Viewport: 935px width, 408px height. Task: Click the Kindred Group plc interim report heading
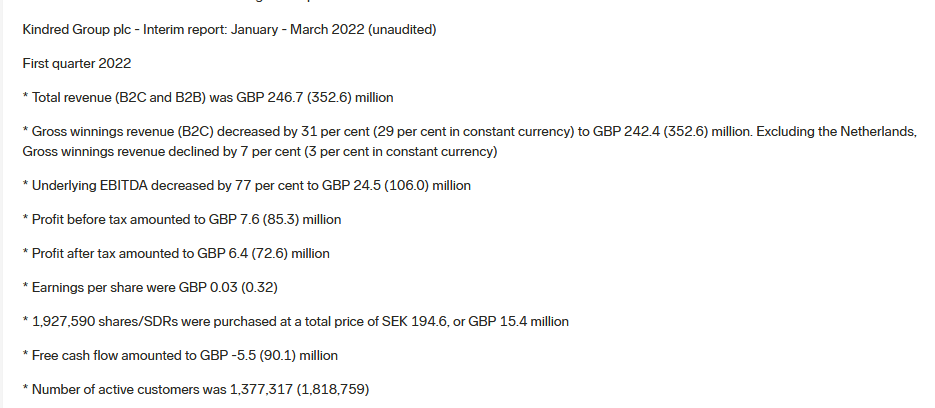[229, 30]
